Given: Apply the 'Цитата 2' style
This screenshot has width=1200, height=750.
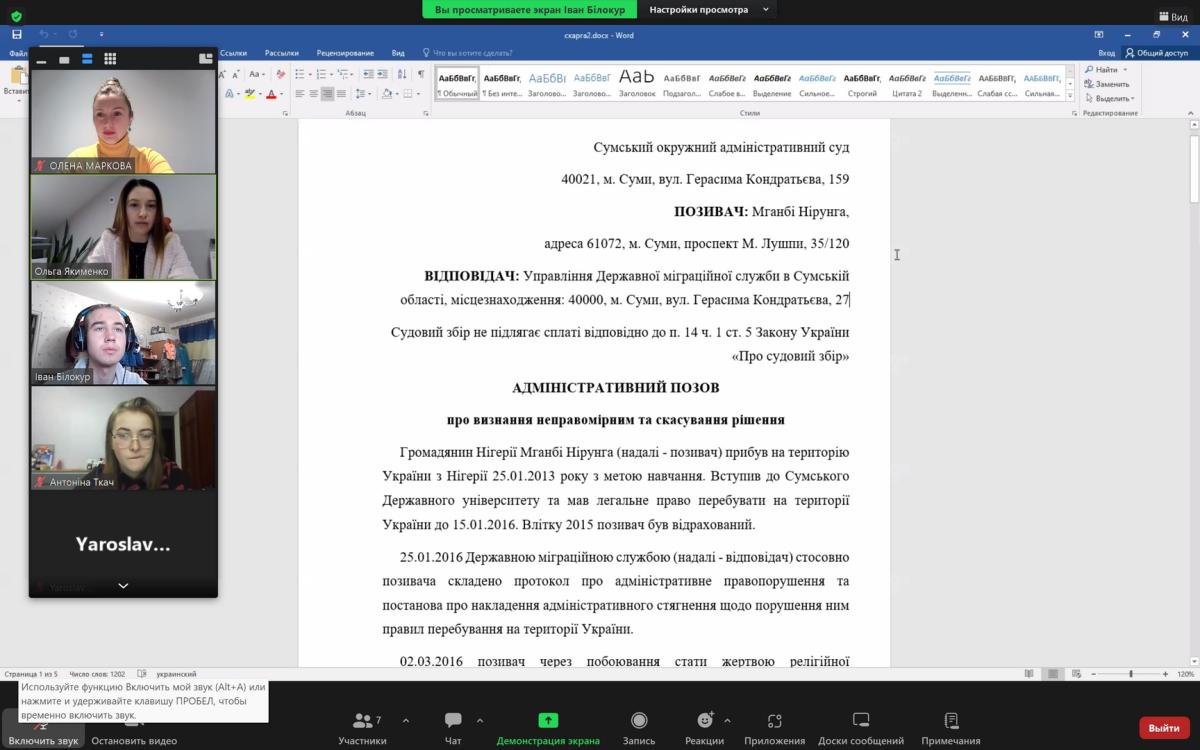Looking at the screenshot, I should (x=907, y=84).
